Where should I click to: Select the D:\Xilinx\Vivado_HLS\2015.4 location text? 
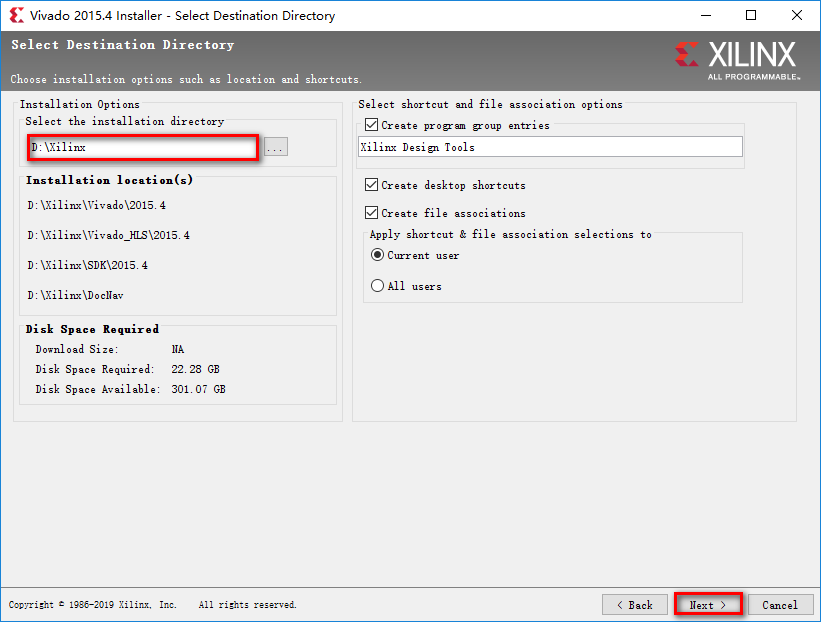(x=108, y=236)
